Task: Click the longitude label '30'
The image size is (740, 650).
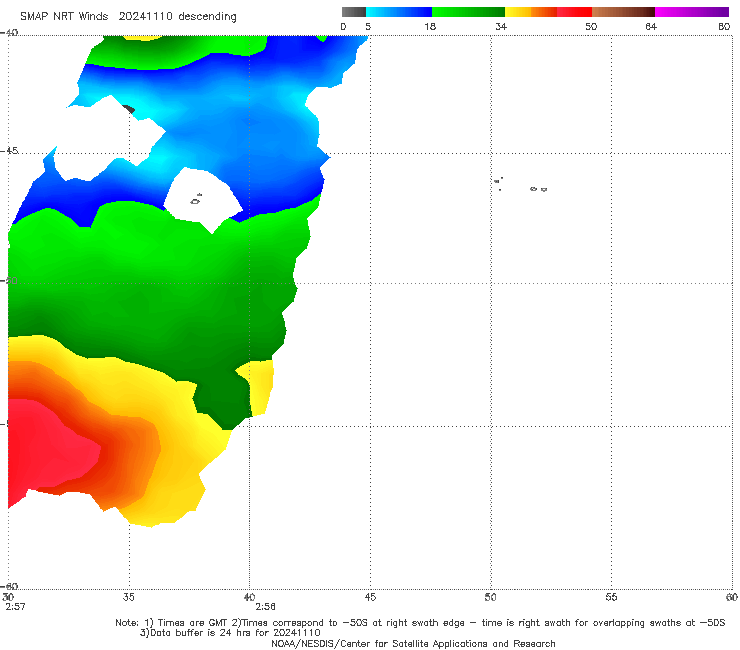Action: coord(8,597)
